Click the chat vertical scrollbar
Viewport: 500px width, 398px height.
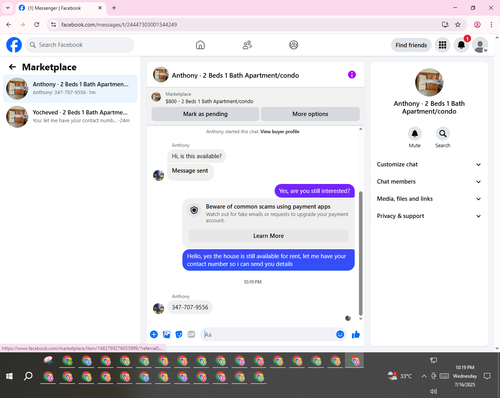(x=360, y=253)
